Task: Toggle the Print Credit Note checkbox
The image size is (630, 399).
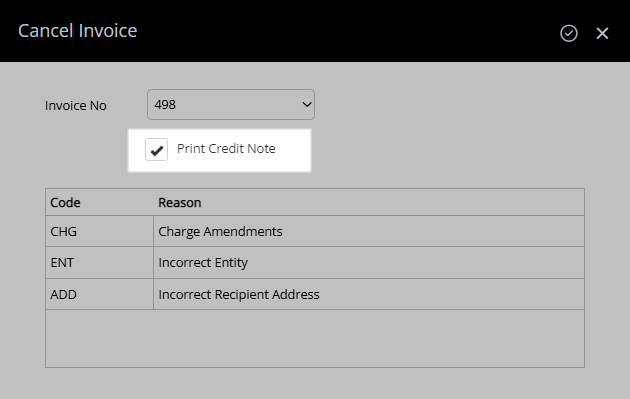Action: [x=156, y=149]
